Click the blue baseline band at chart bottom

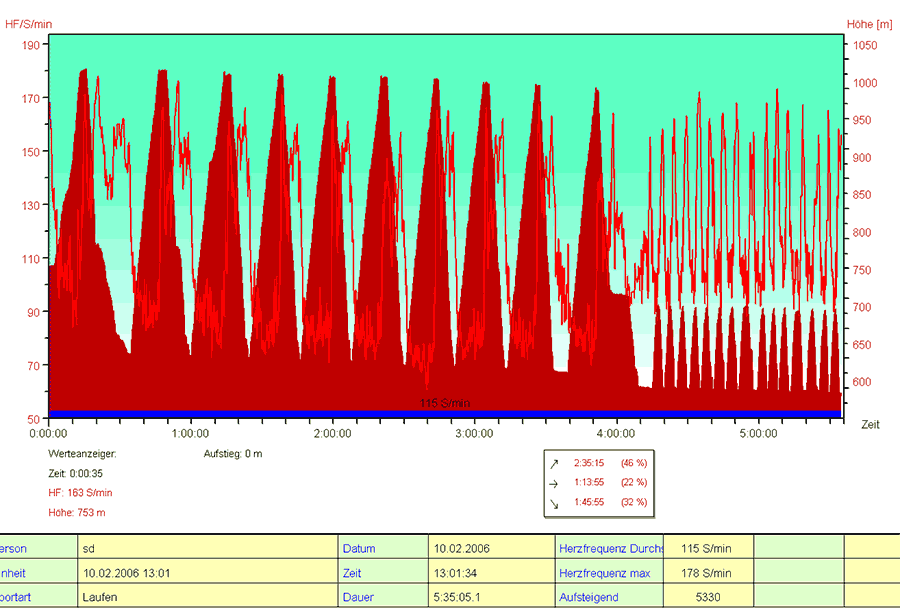[300, 414]
